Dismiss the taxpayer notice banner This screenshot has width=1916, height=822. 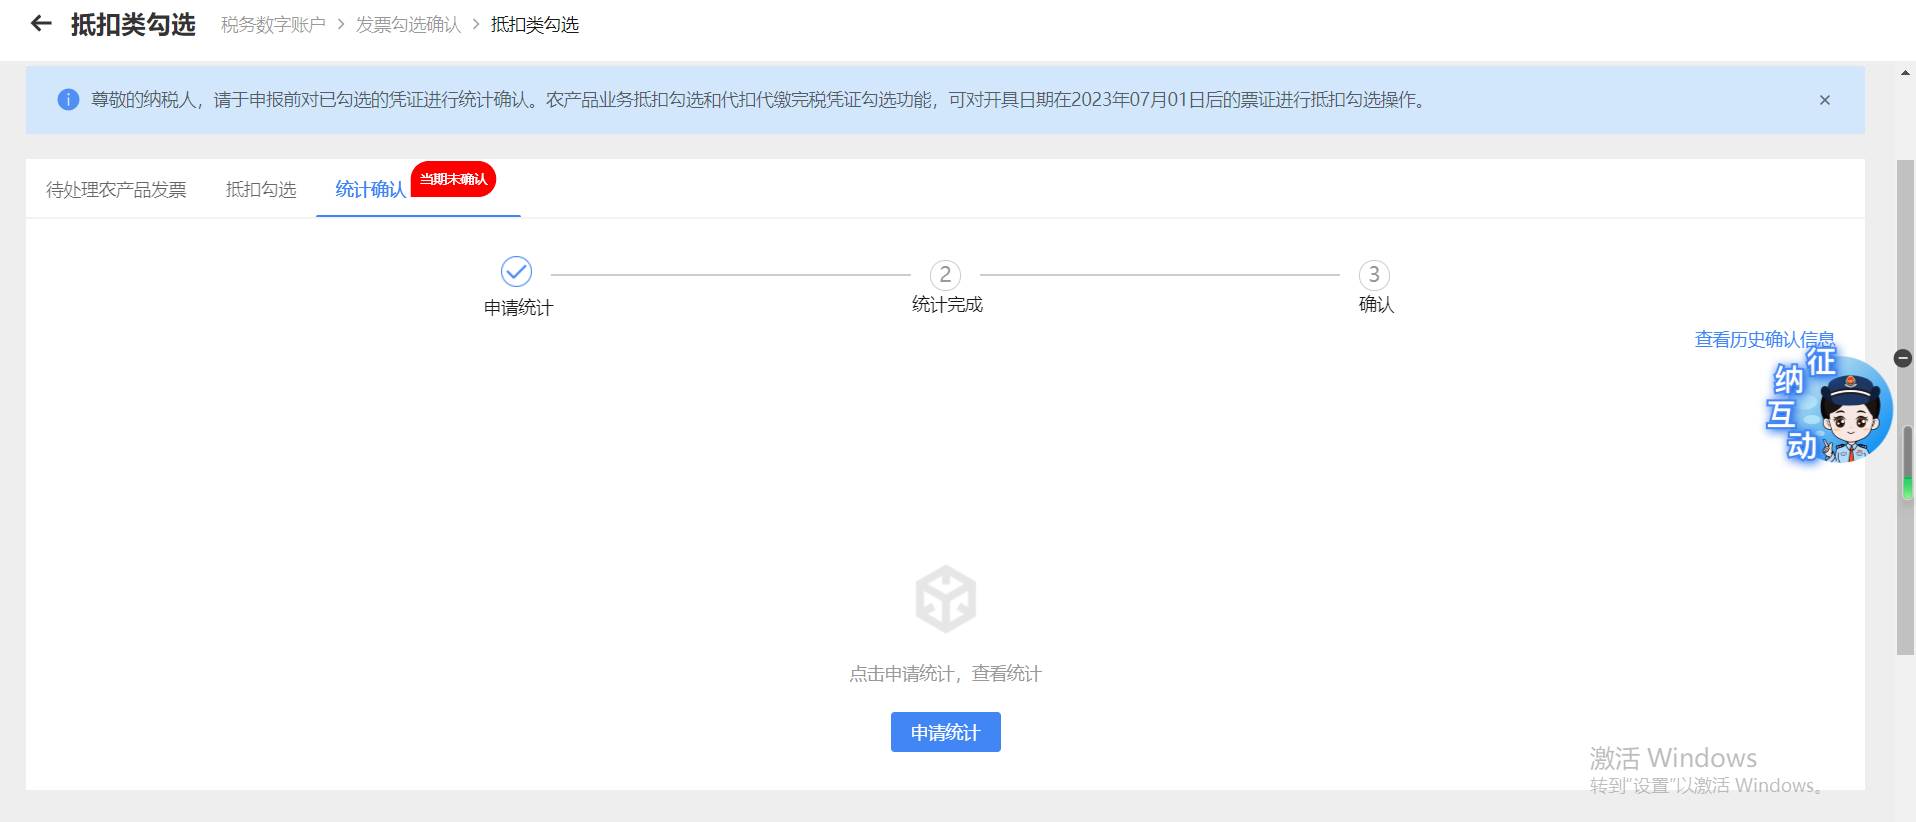pyautogui.click(x=1824, y=100)
